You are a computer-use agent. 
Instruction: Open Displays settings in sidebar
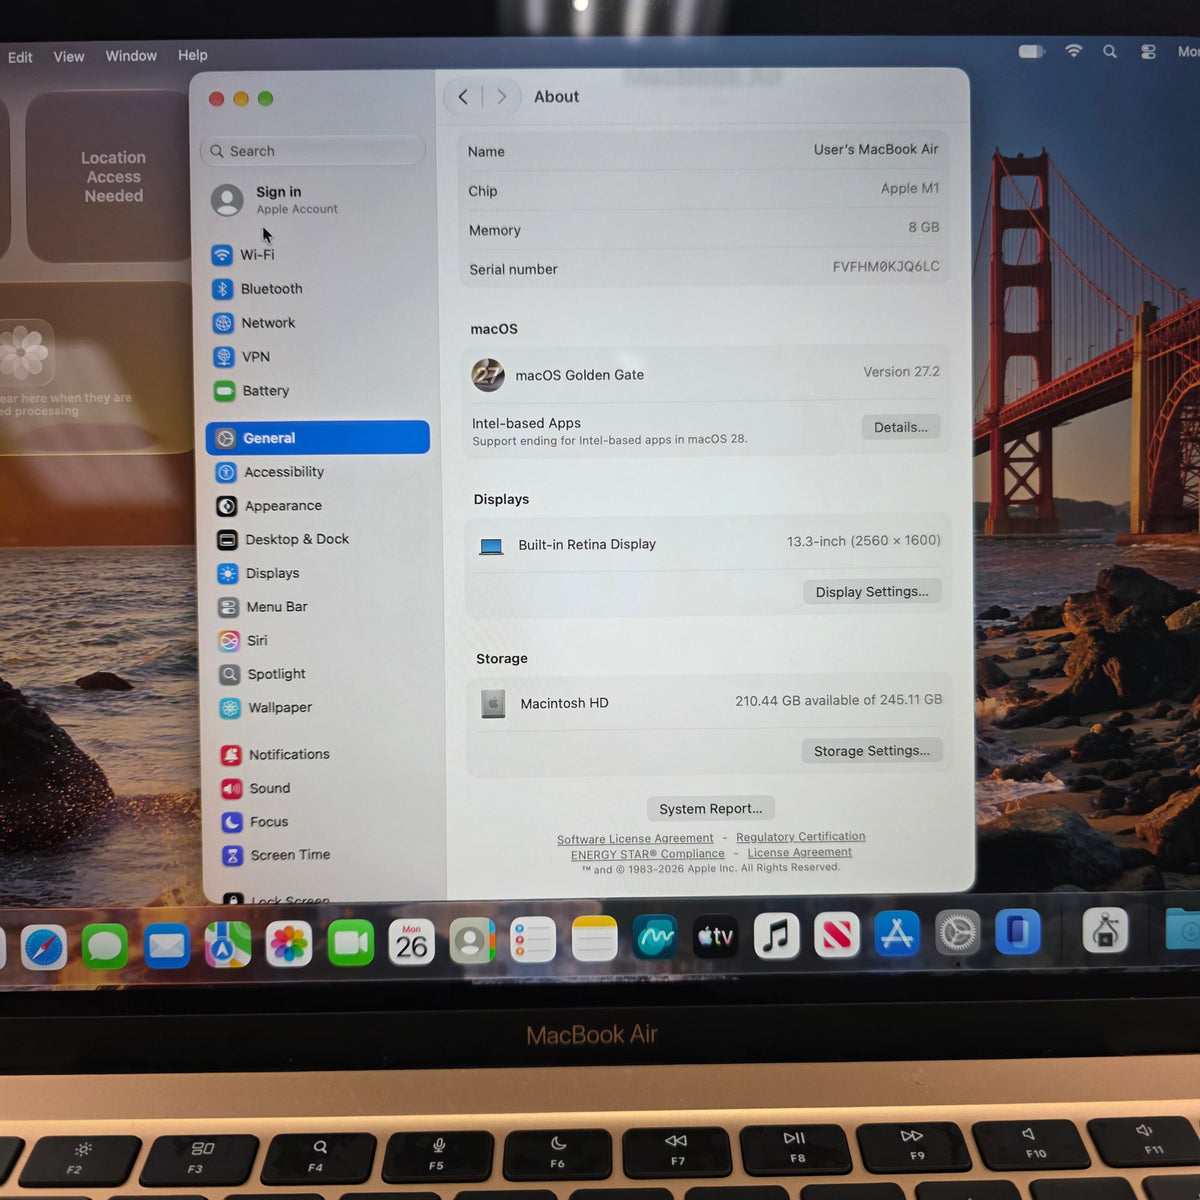click(x=320, y=573)
